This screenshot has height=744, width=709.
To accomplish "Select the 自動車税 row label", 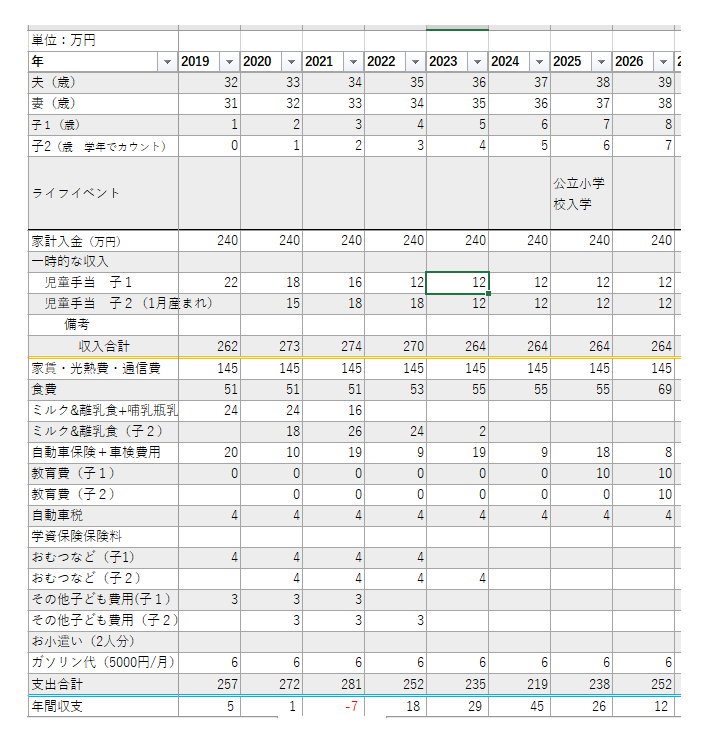I will 103,515.
